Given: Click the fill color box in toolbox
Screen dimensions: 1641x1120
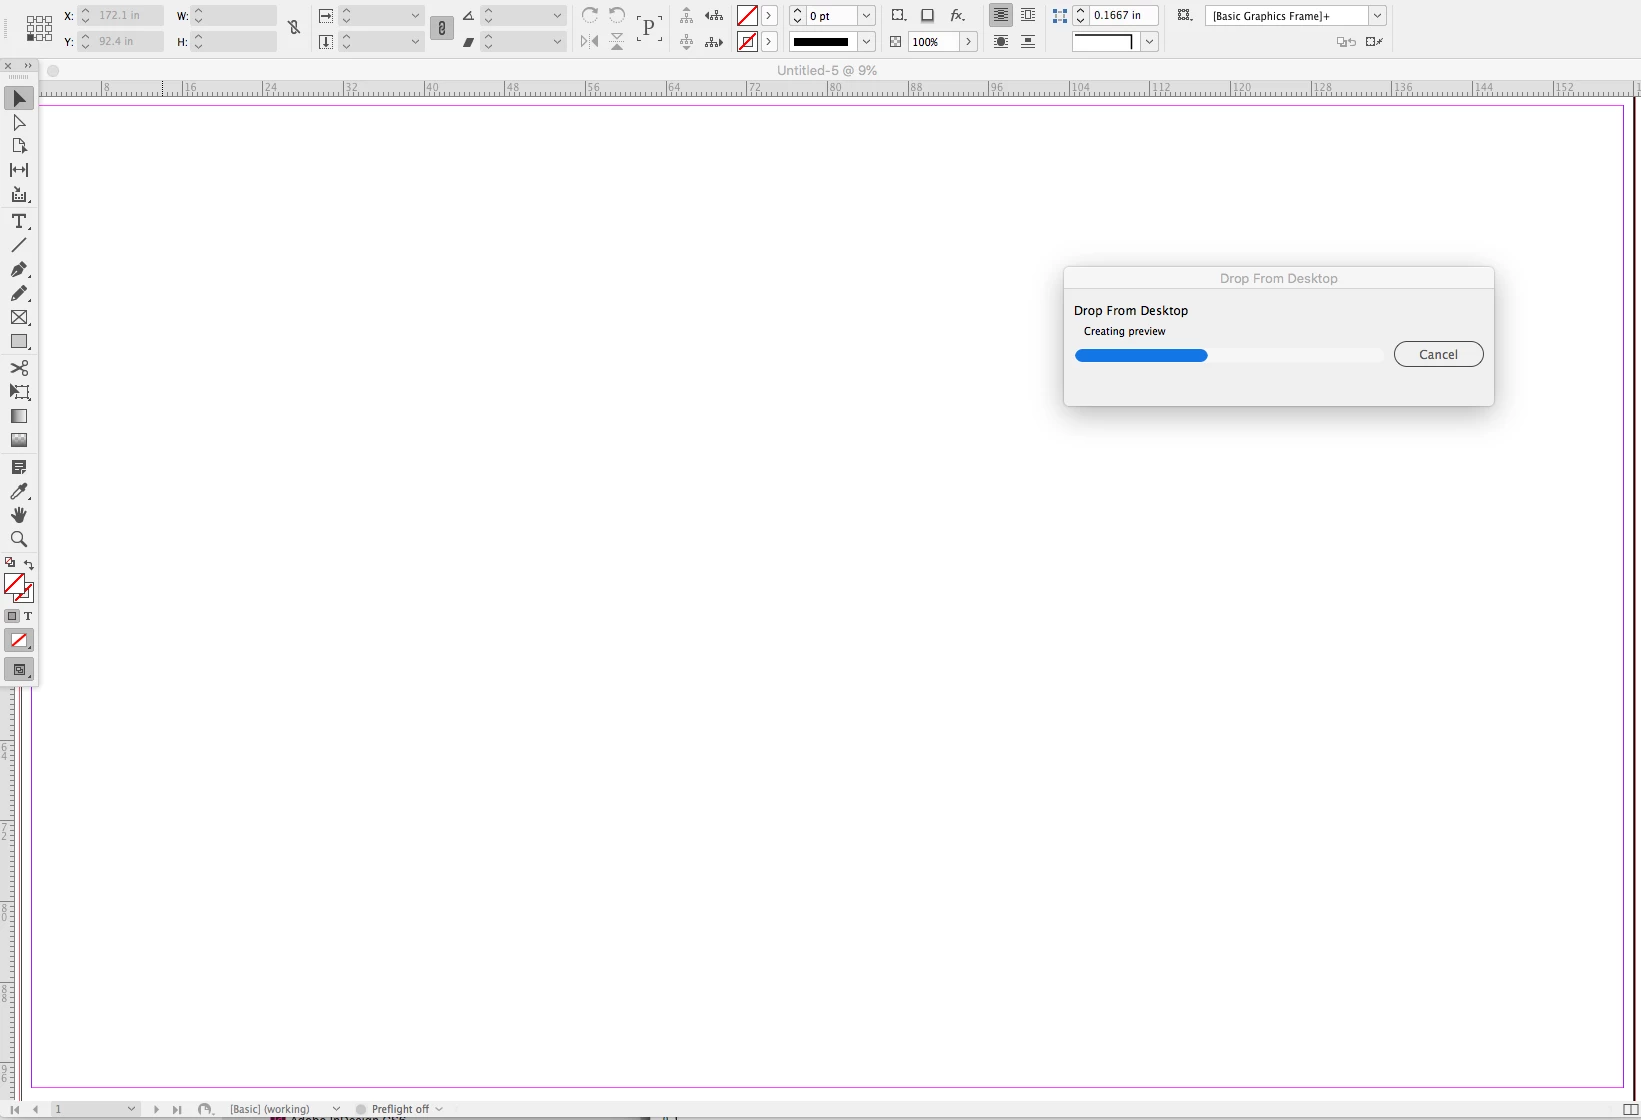Looking at the screenshot, I should click(14, 583).
